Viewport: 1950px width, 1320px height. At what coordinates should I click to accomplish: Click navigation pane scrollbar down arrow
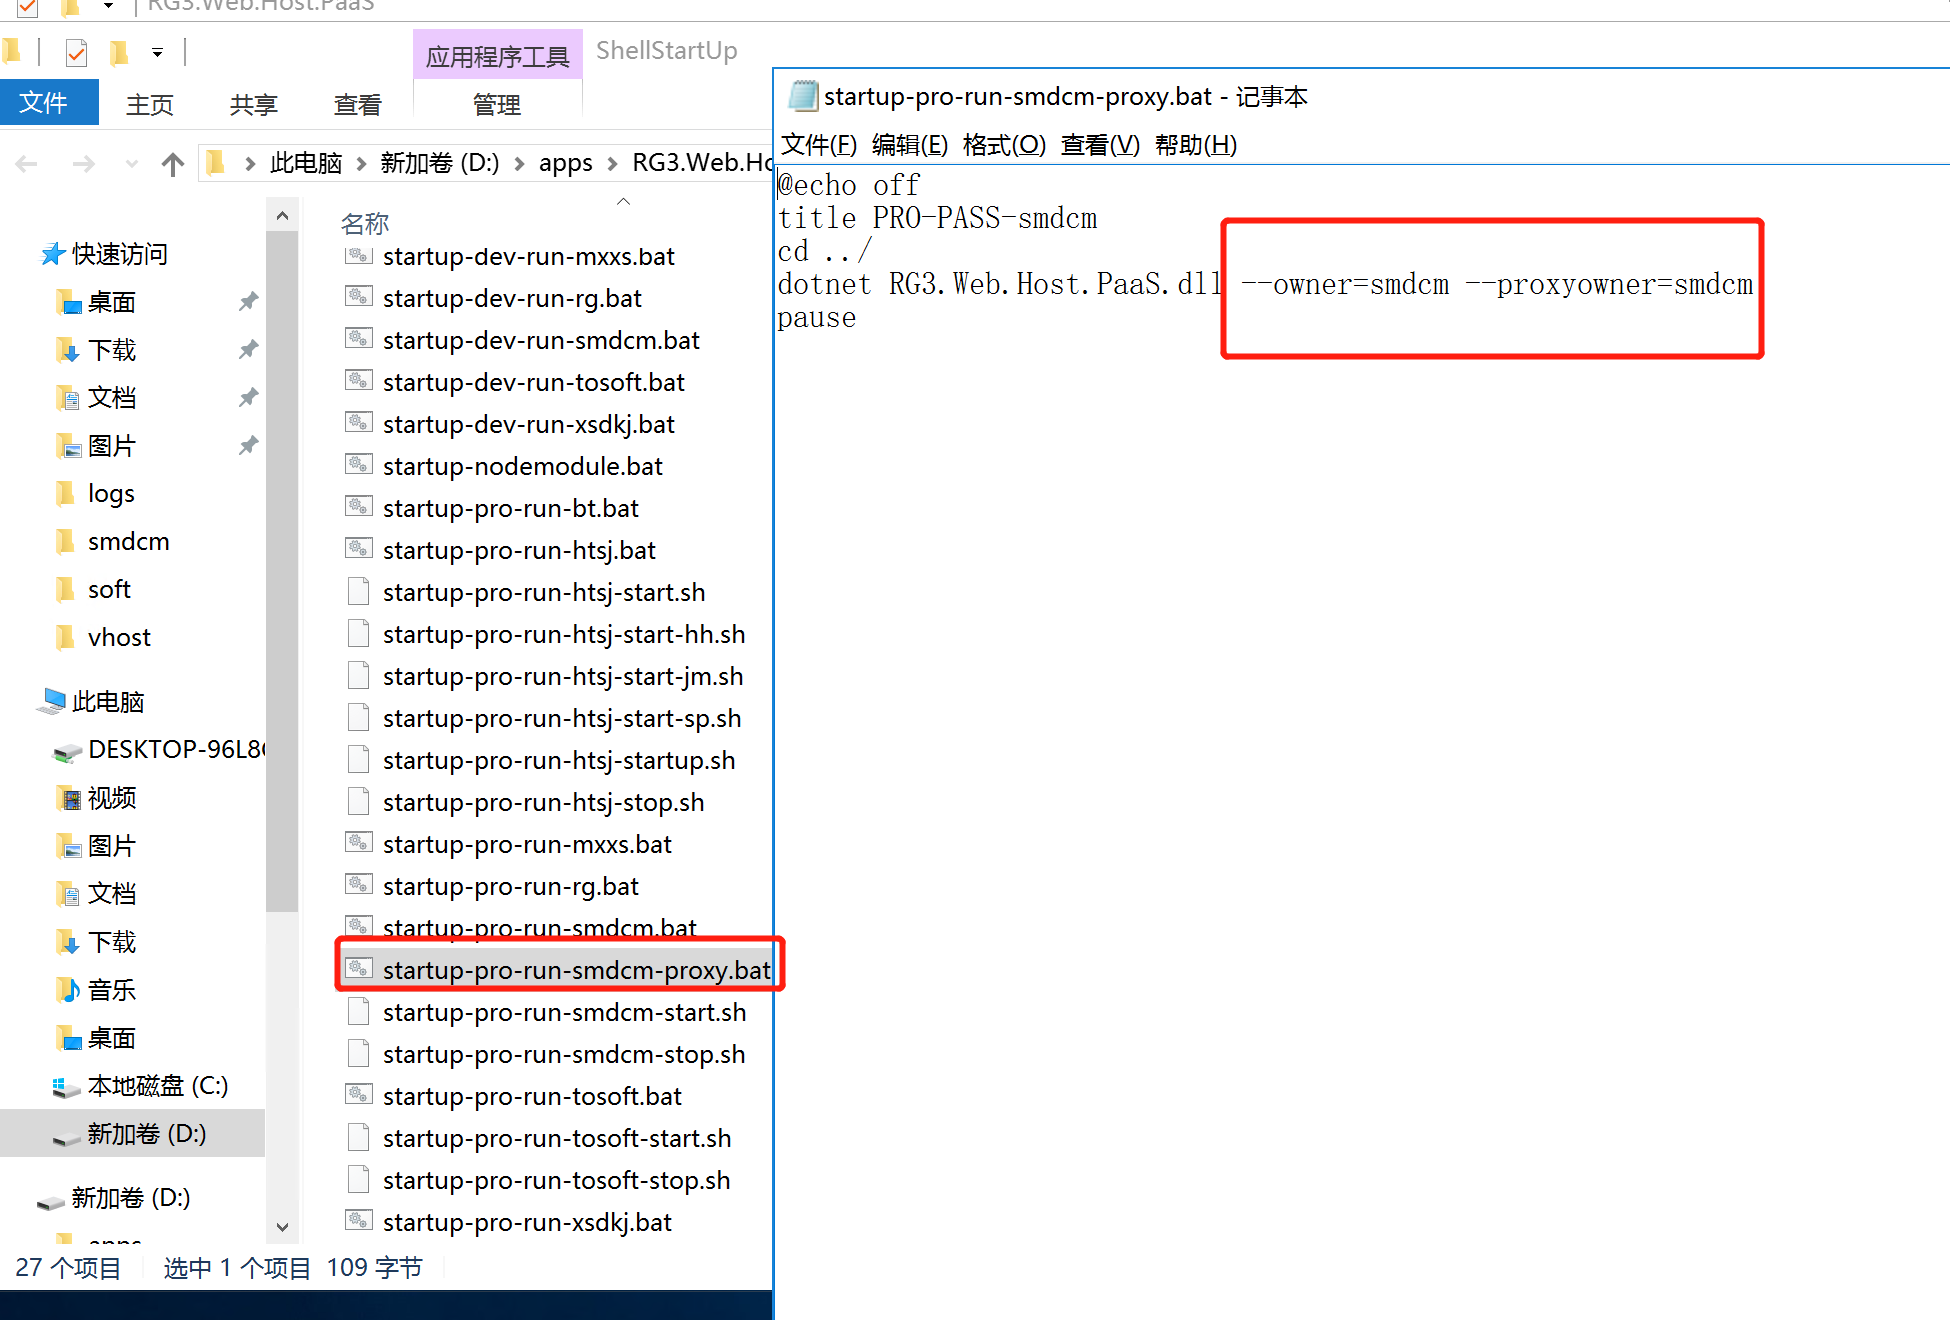coord(282,1227)
